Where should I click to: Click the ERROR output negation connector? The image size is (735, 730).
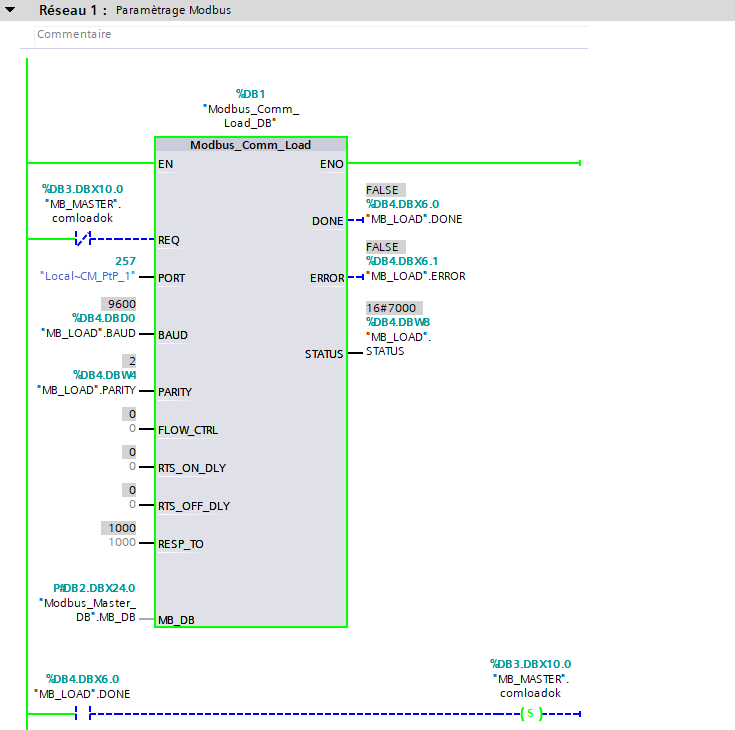point(354,277)
